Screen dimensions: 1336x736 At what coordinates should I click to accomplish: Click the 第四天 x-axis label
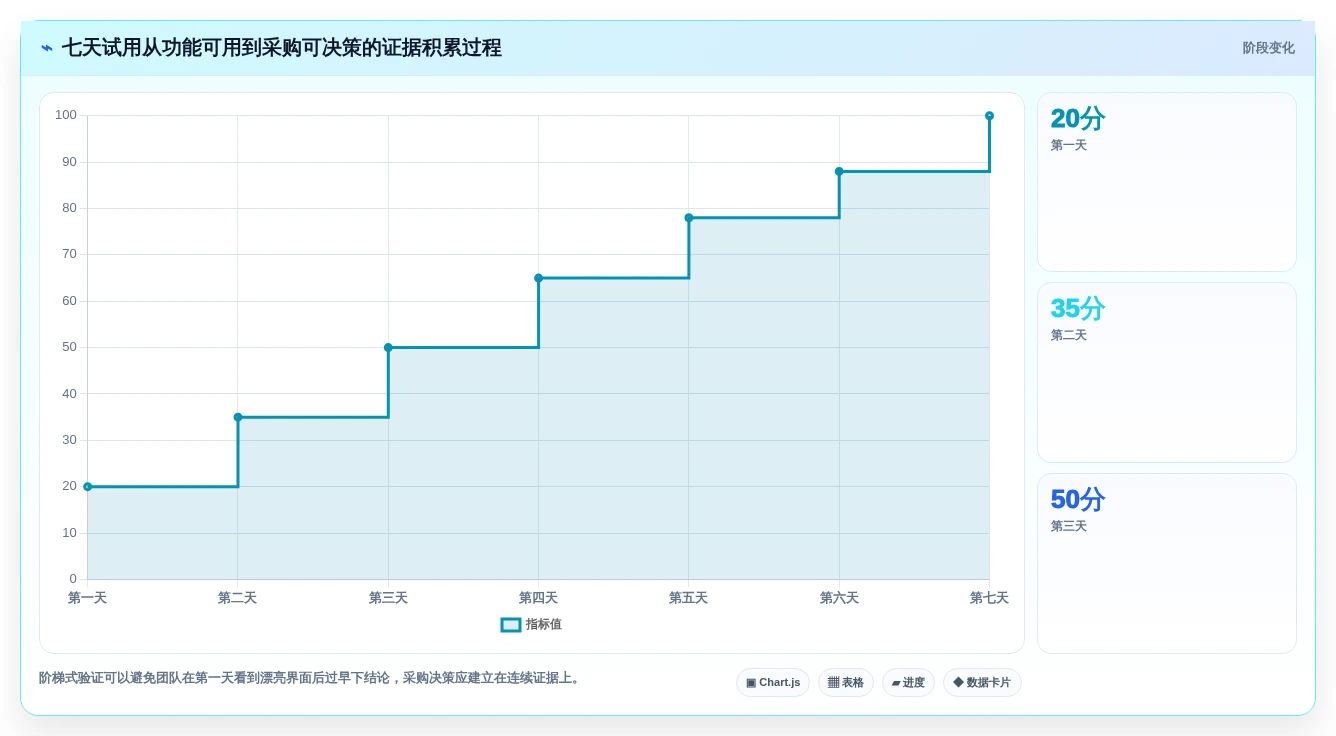click(538, 598)
